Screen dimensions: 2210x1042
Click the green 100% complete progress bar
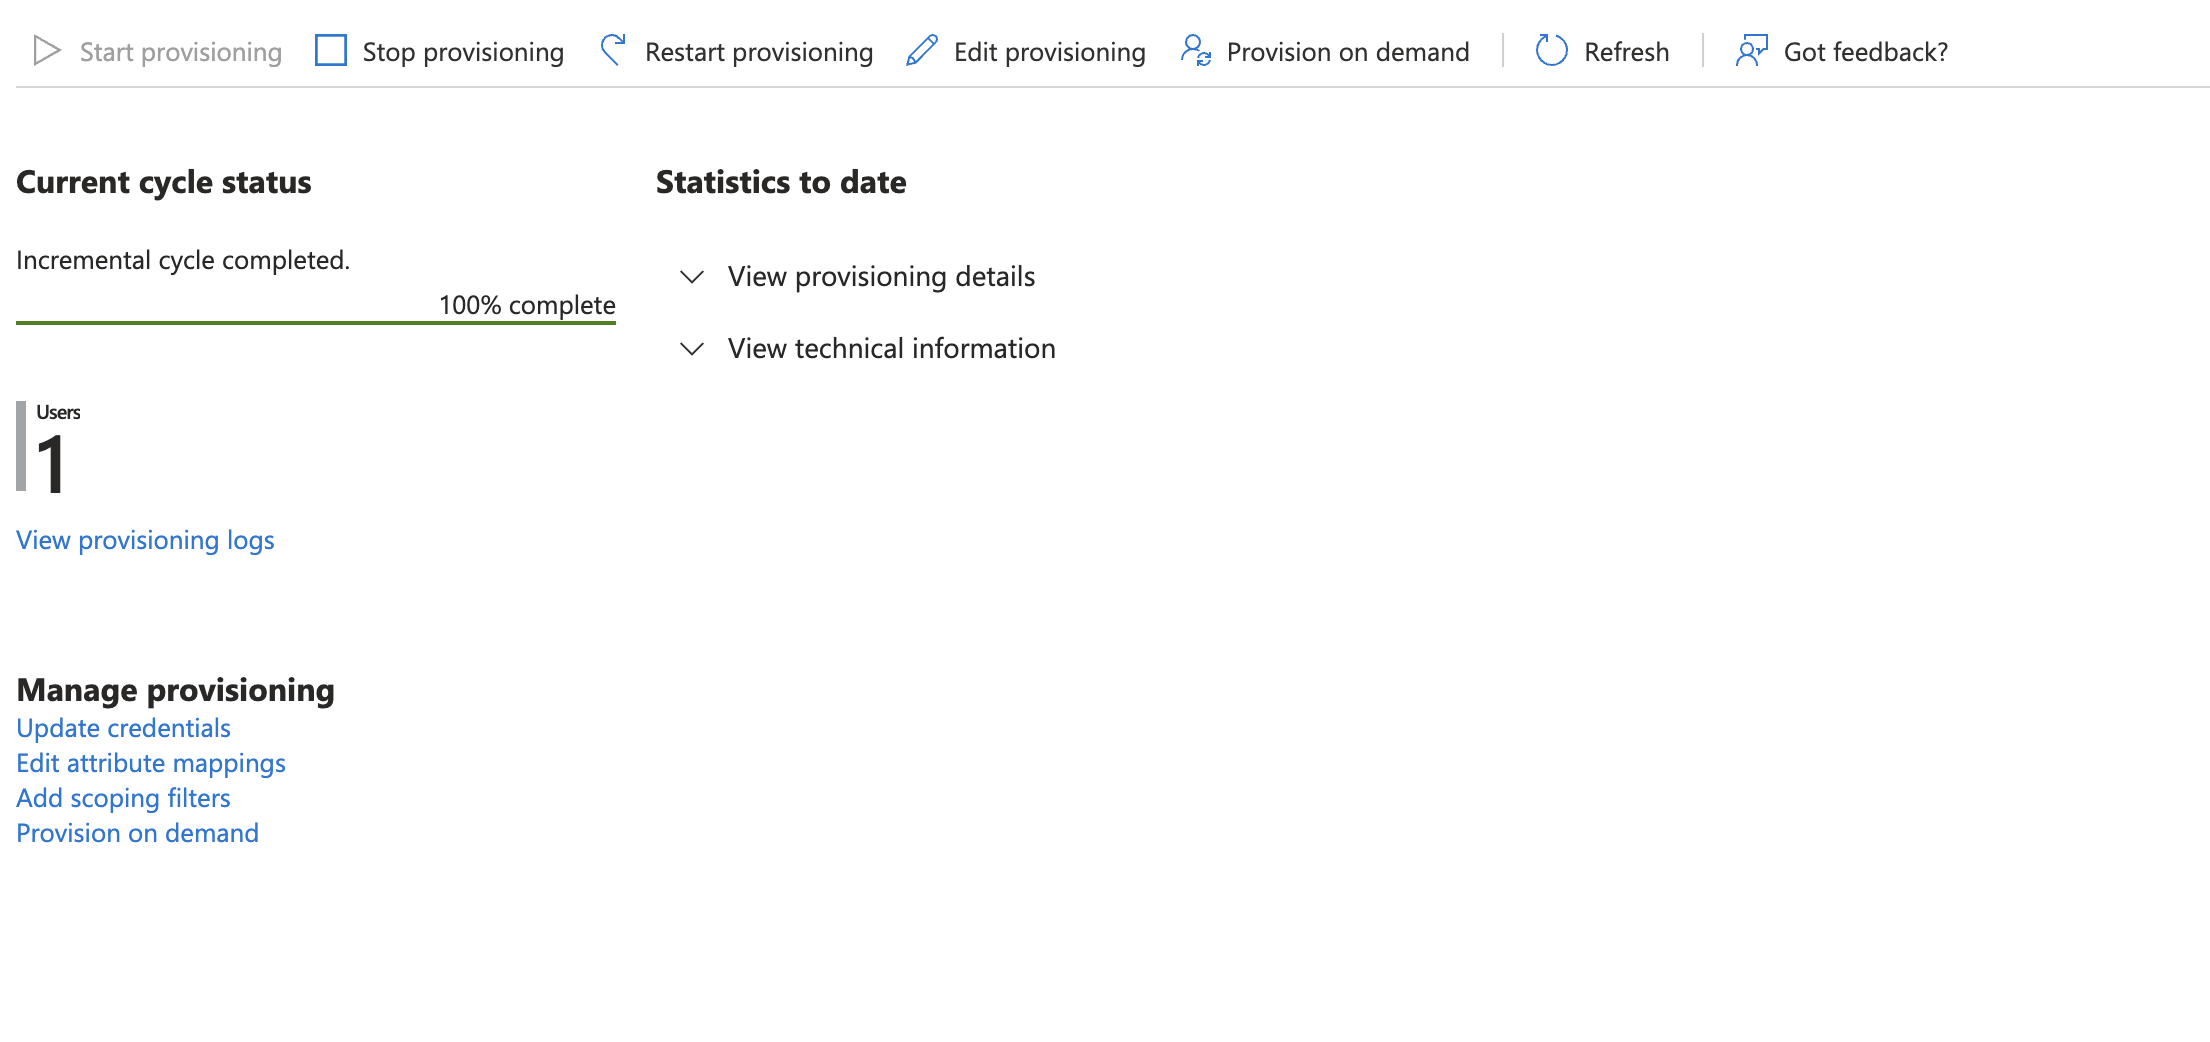pos(316,323)
